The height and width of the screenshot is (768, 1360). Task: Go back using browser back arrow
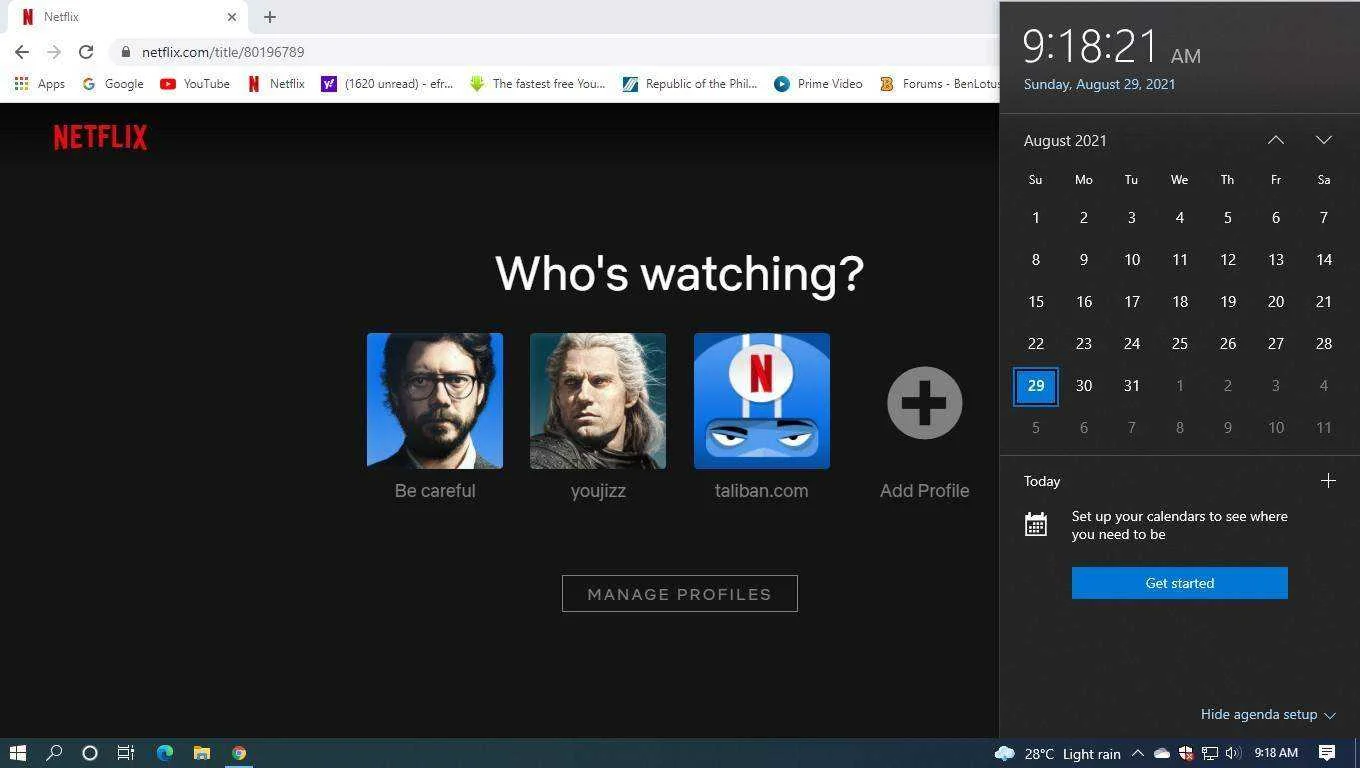point(22,52)
